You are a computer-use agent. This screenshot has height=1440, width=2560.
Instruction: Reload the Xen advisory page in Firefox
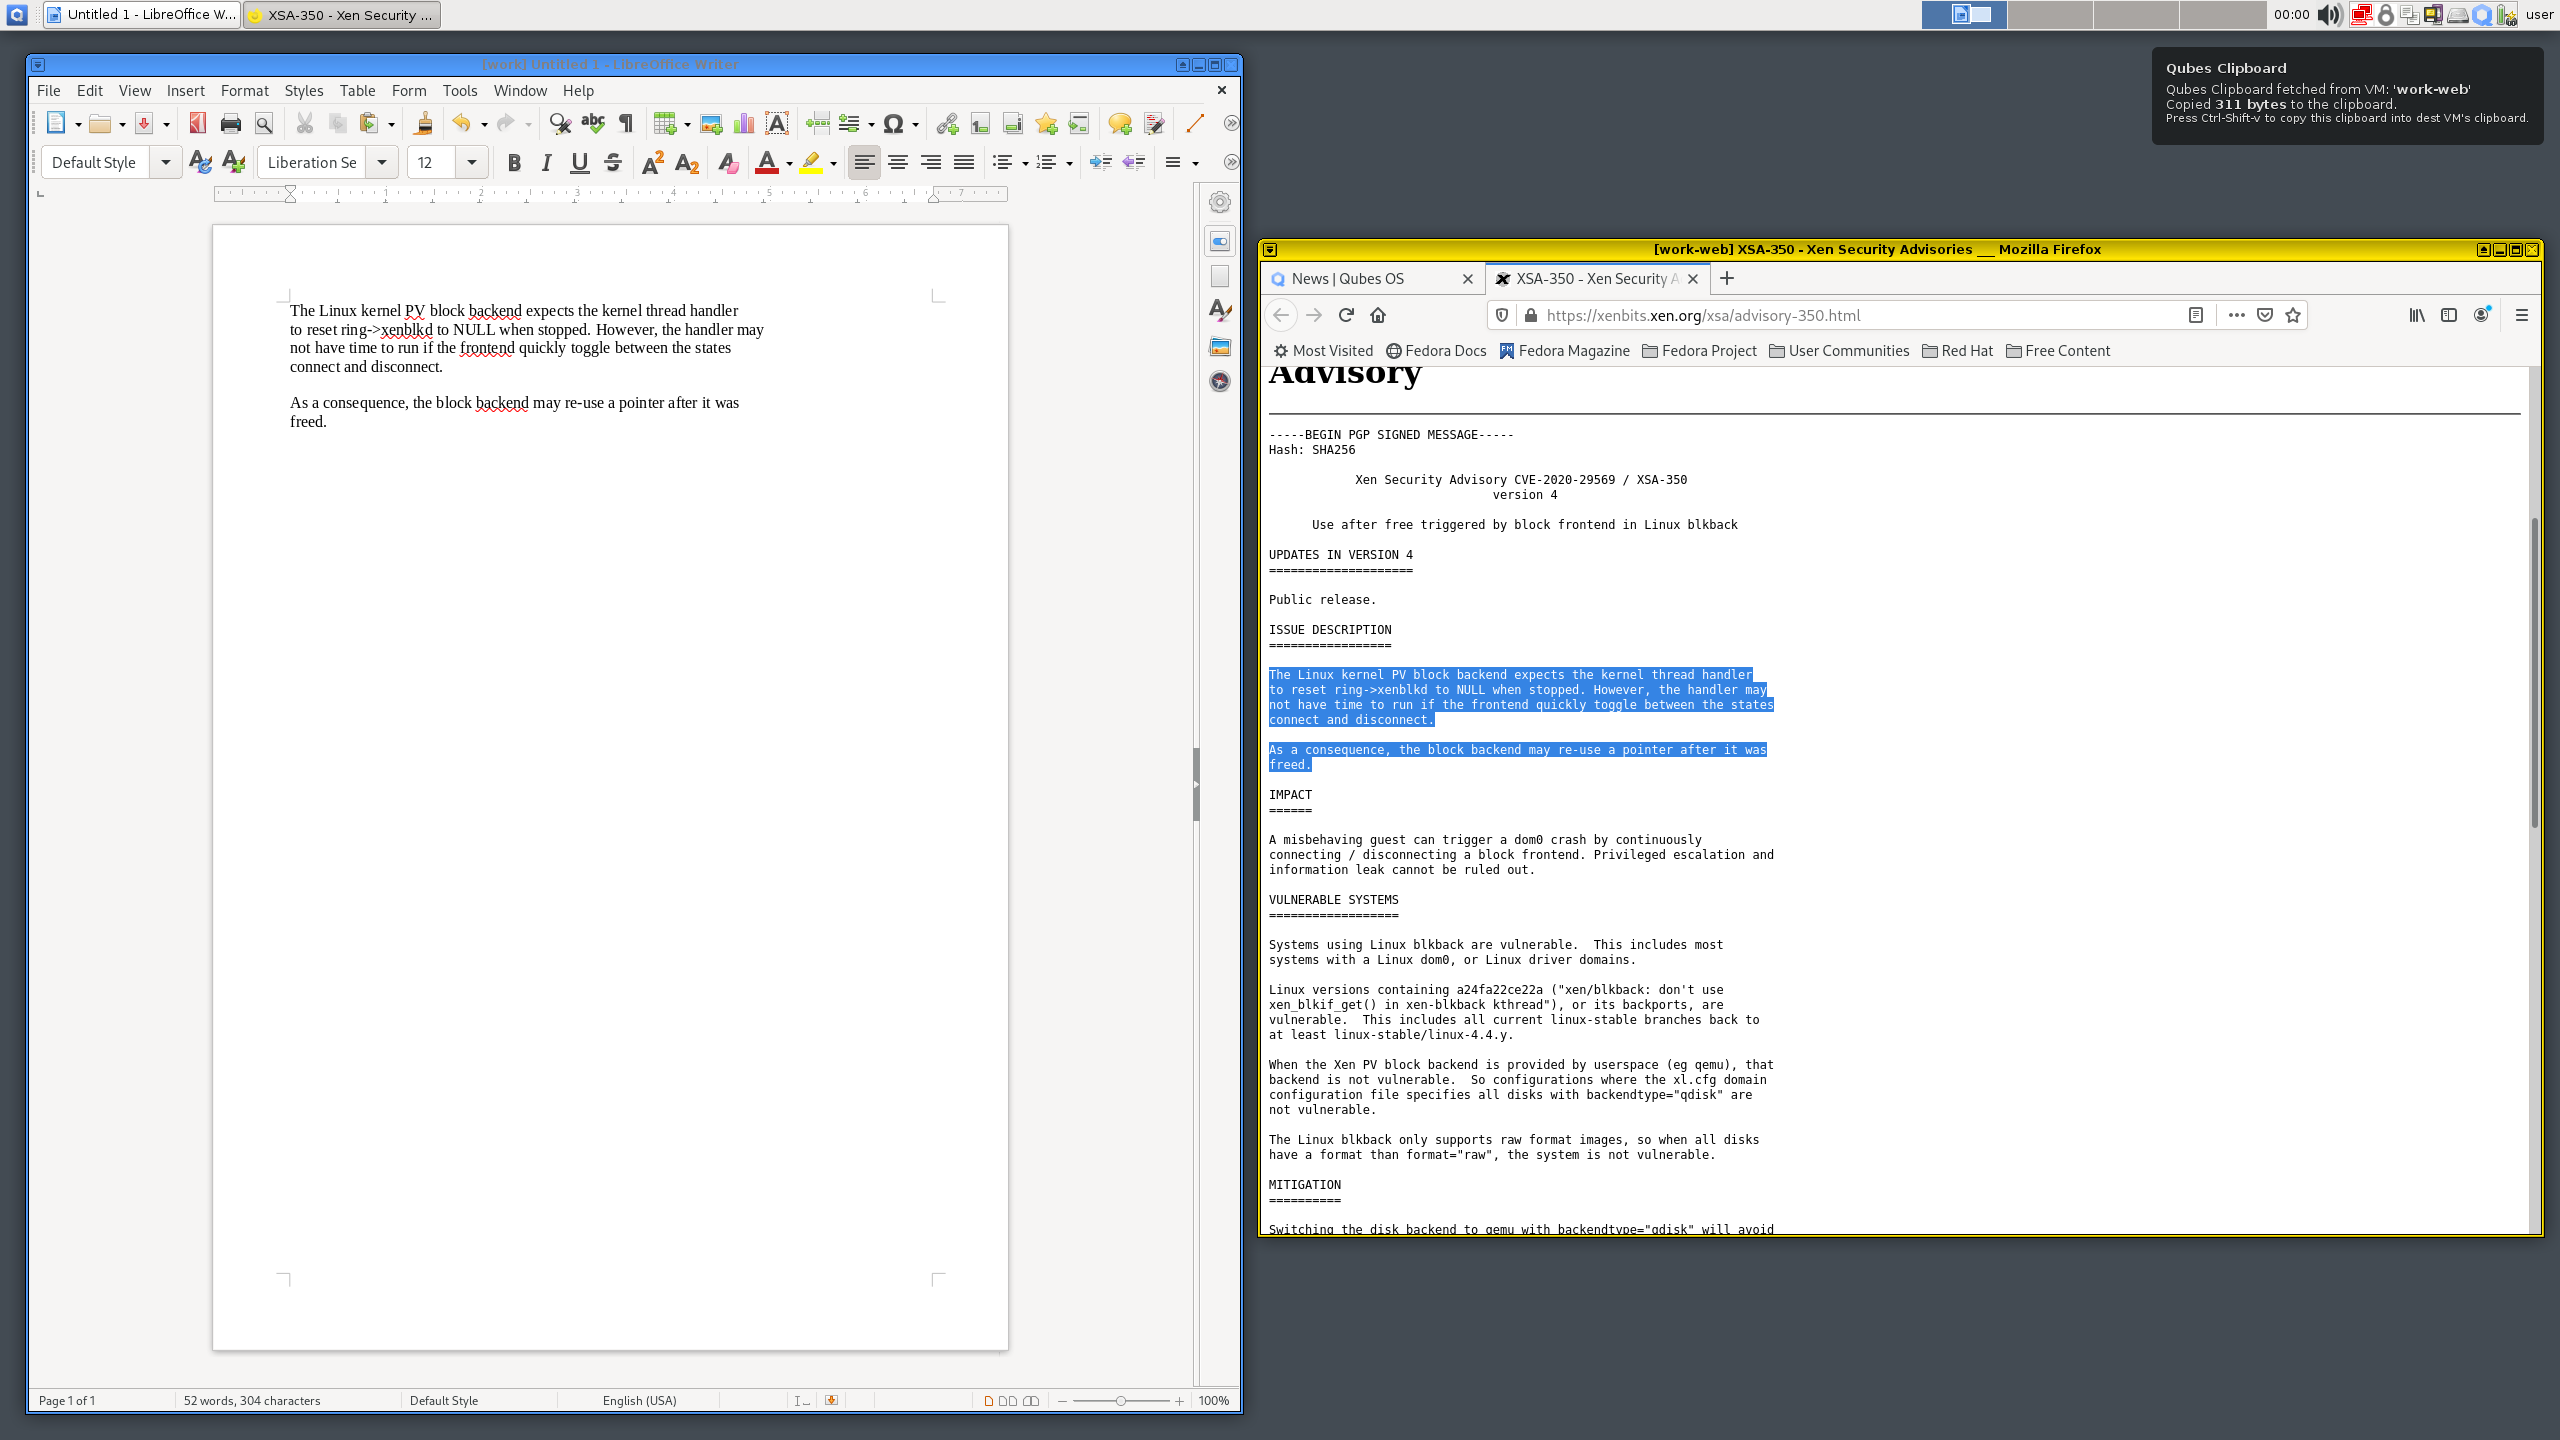(1346, 315)
